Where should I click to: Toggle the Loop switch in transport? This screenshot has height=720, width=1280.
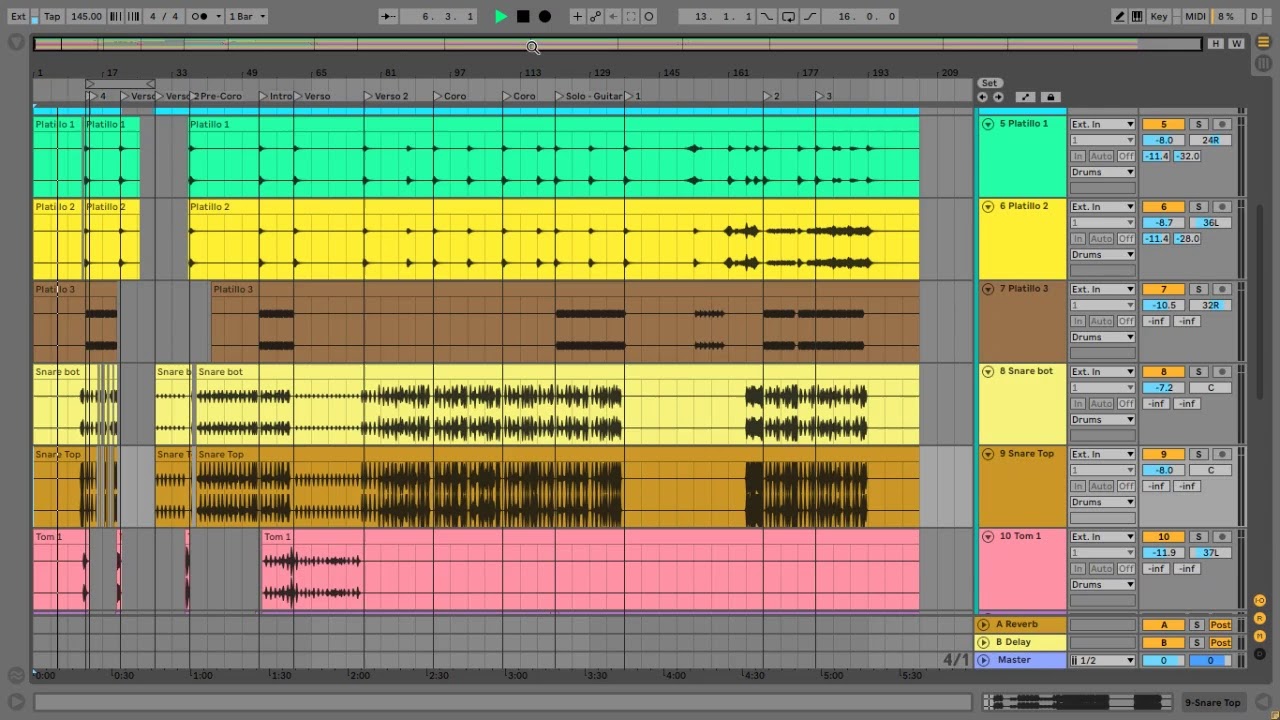click(788, 16)
